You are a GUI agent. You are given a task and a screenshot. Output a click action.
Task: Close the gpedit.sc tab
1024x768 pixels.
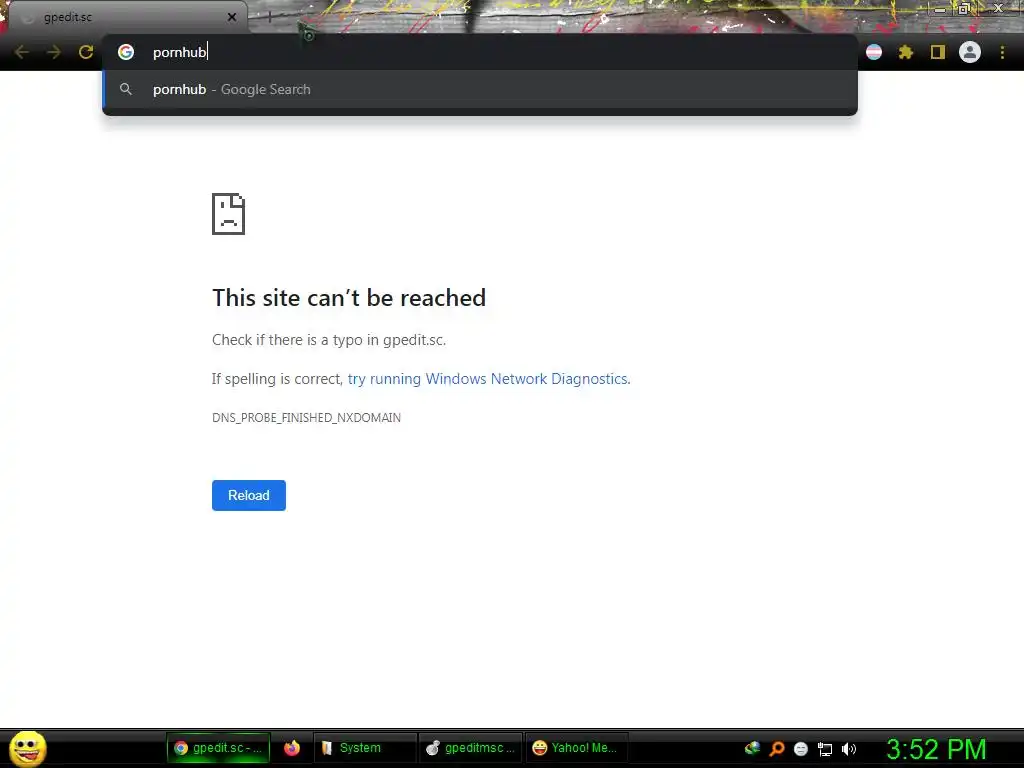point(232,18)
